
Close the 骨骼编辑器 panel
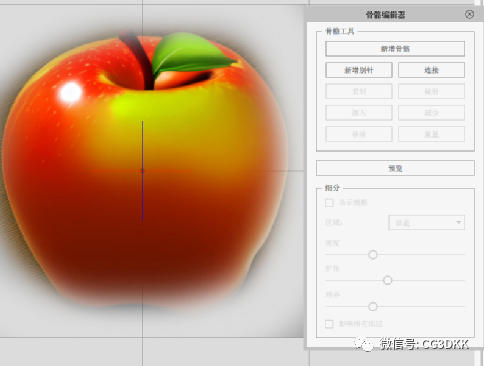coord(469,14)
